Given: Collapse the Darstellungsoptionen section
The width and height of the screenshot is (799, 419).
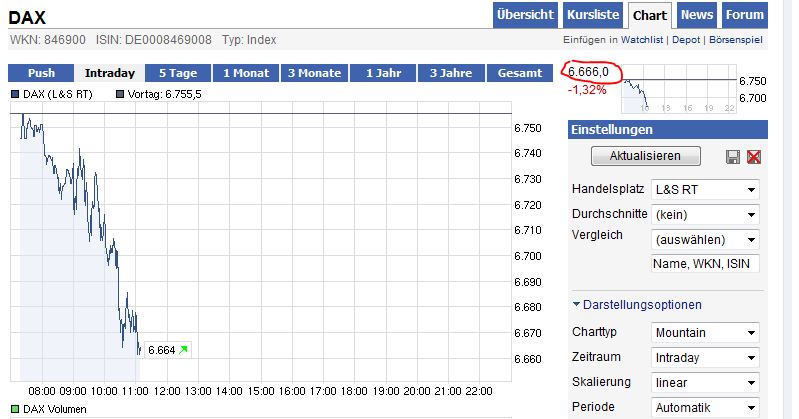Looking at the screenshot, I should [637, 305].
